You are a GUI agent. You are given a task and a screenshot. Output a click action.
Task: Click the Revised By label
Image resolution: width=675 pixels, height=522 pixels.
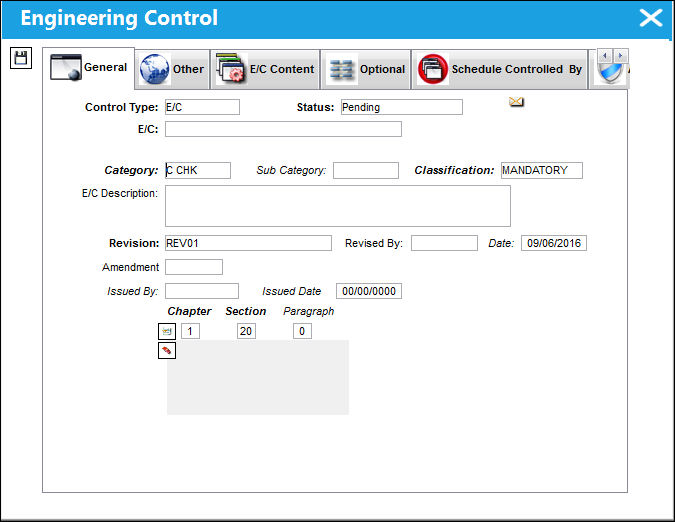click(374, 243)
